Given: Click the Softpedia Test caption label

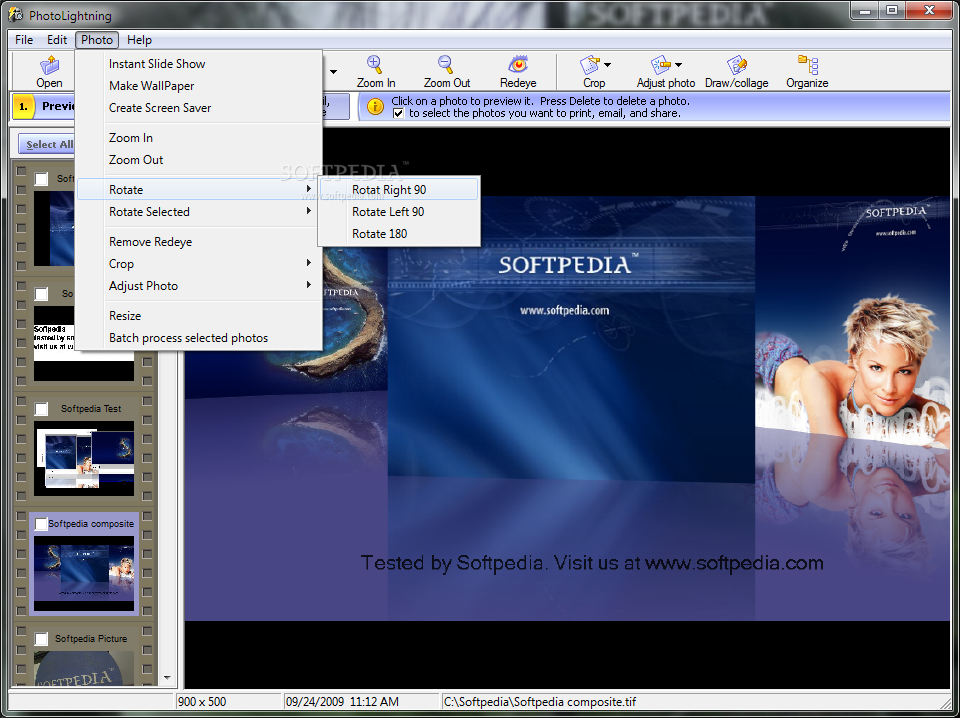Looking at the screenshot, I should (x=91, y=409).
